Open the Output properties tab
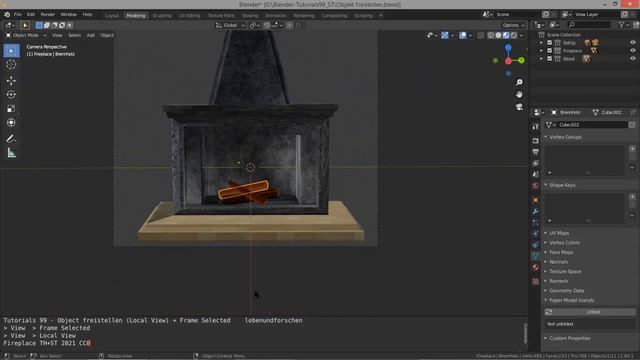This screenshot has height=360, width=640. 536,152
